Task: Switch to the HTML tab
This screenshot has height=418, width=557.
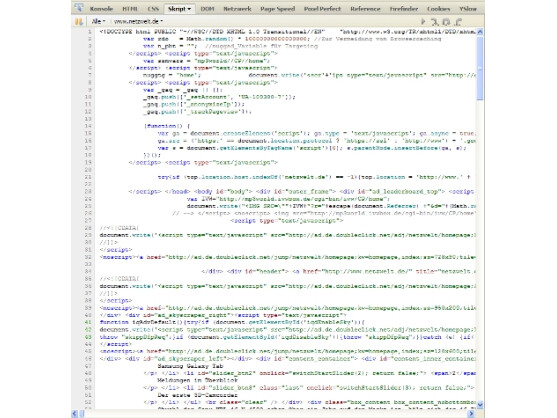Action: click(x=130, y=9)
